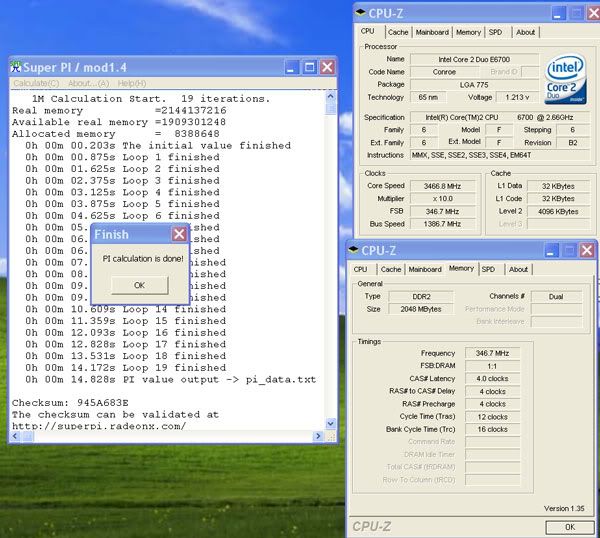Select Cache tab in lower CPU-Z window
This screenshot has height=538, width=600.
coord(391,269)
